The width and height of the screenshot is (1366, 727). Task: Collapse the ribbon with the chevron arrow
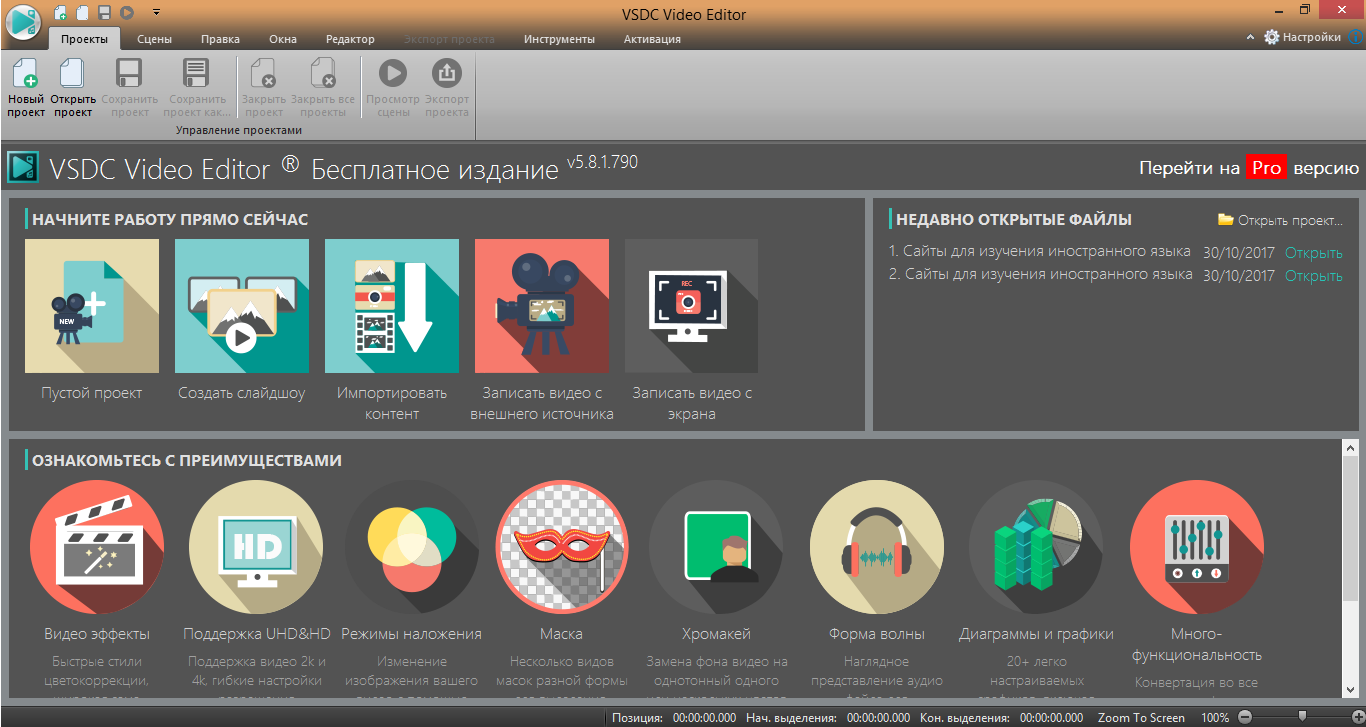[x=1249, y=35]
